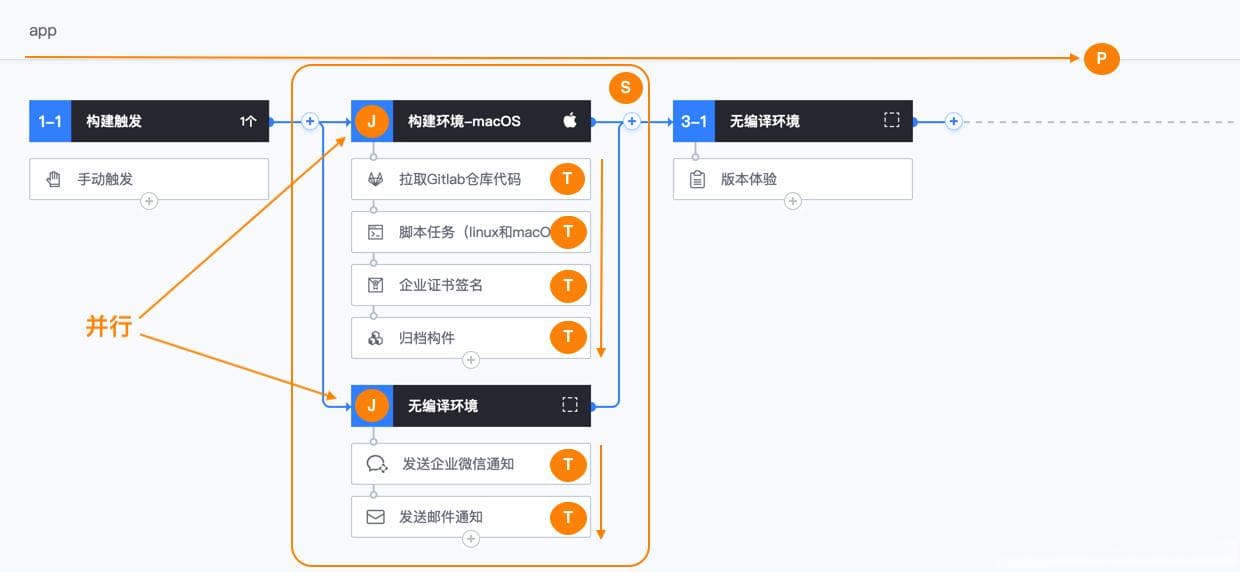Viewport: 1240px width, 572px height.
Task: Open the 构建环境-macOS job header
Action: (471, 121)
